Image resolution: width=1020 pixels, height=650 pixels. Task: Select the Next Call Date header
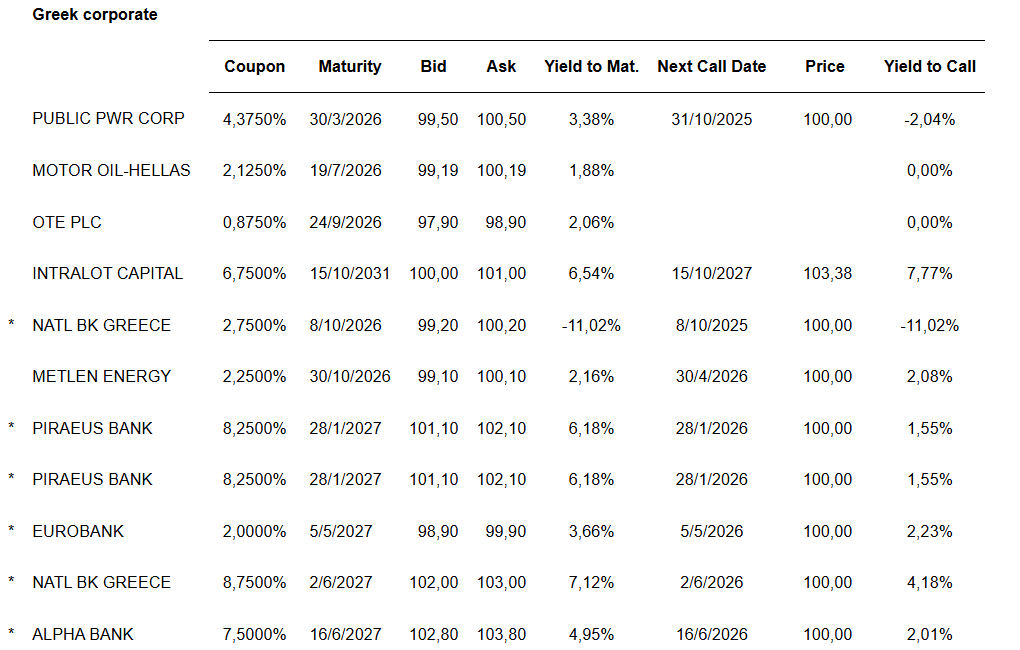point(711,67)
